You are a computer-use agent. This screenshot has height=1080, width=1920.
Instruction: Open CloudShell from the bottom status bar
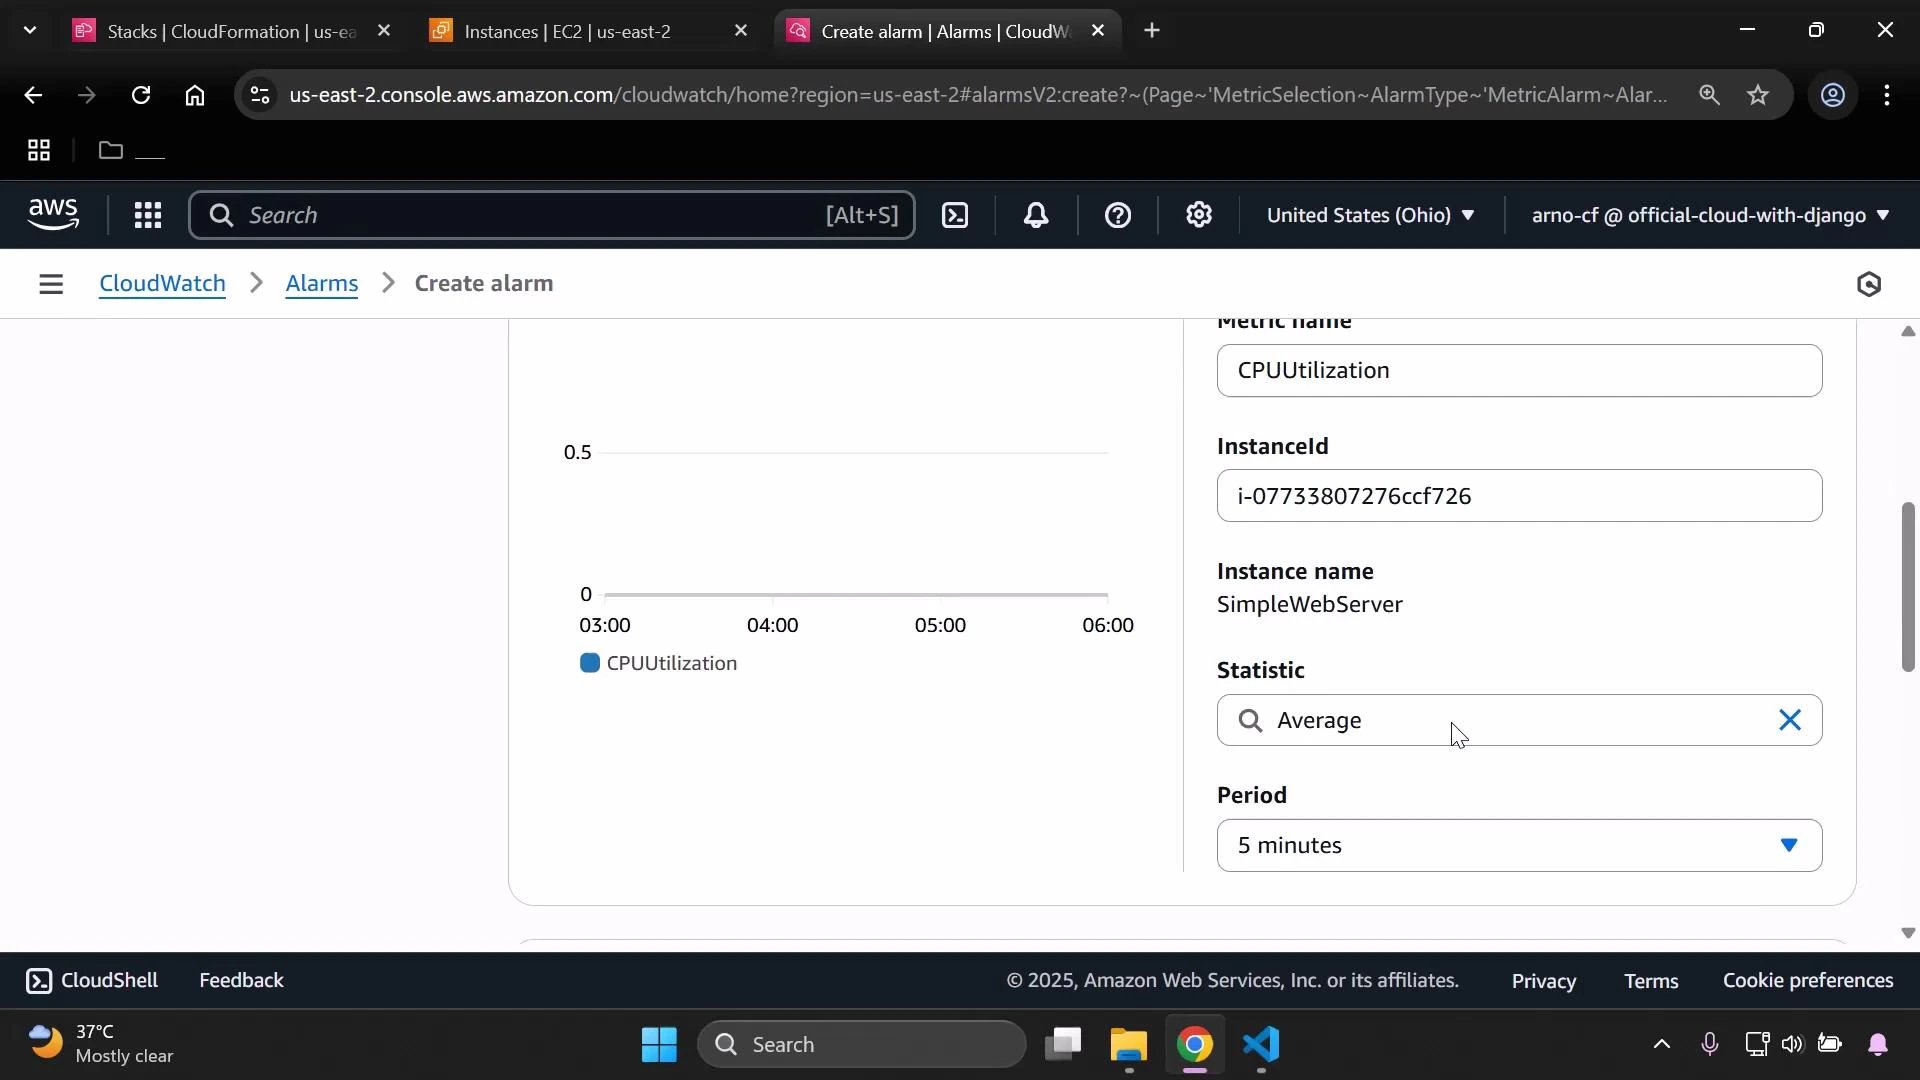[91, 980]
